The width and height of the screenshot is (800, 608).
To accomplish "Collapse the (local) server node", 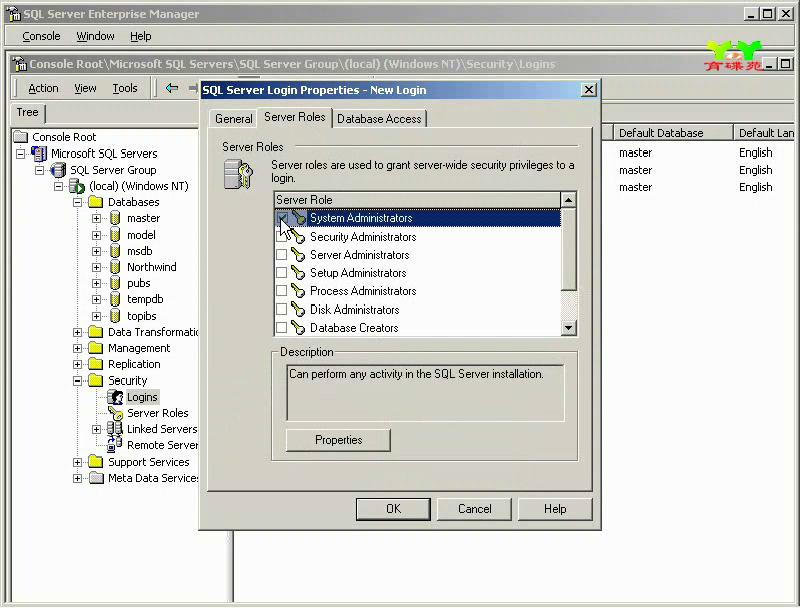I will click(59, 186).
